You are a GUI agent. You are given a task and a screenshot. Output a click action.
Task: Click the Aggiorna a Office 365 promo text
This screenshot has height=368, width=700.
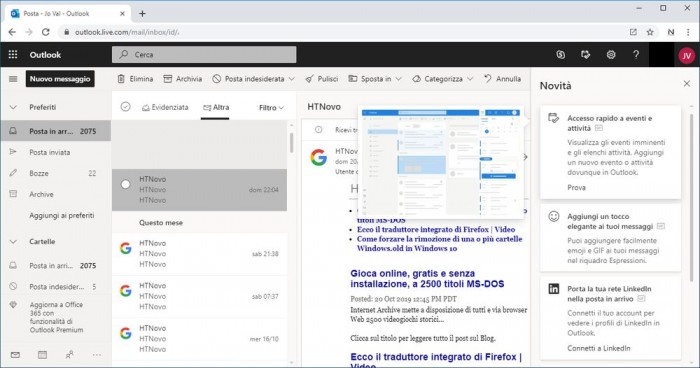[x=56, y=317]
